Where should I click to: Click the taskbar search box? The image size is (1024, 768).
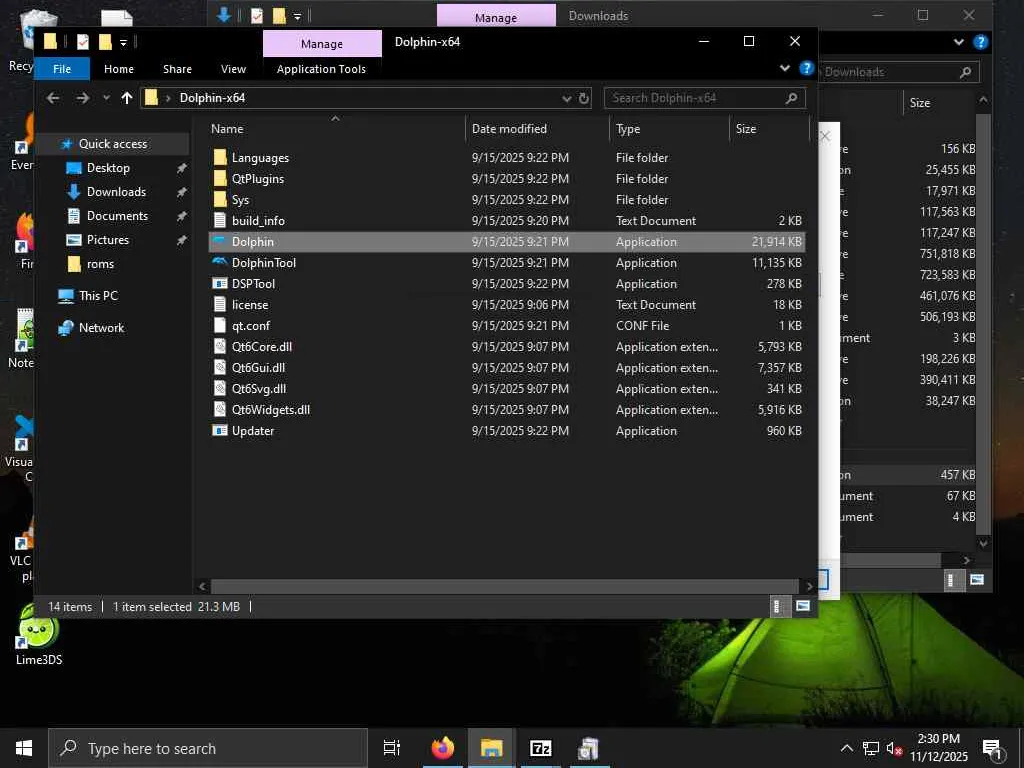[x=208, y=748]
